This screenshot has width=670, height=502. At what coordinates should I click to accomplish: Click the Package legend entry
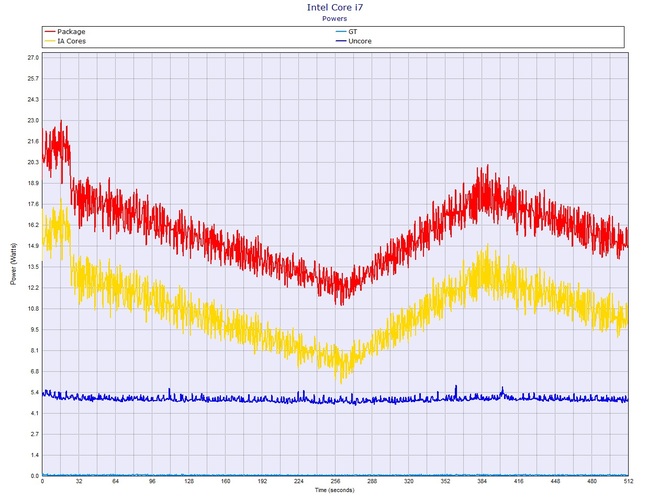tap(65, 32)
